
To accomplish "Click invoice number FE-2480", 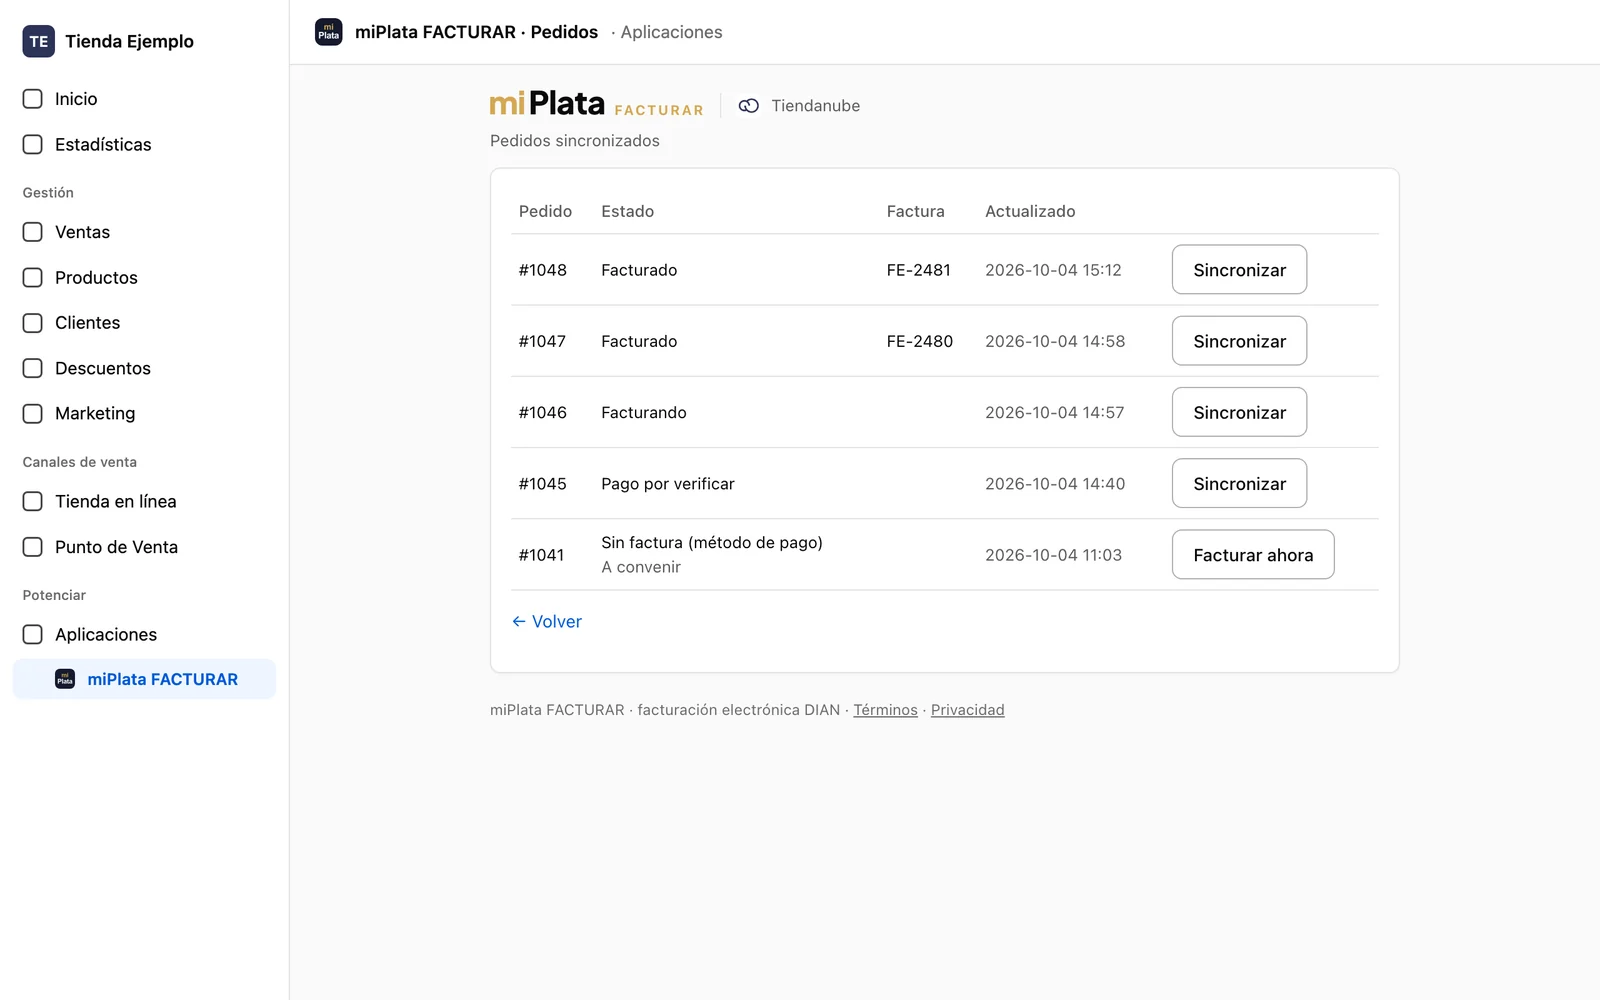I will click(x=919, y=341).
